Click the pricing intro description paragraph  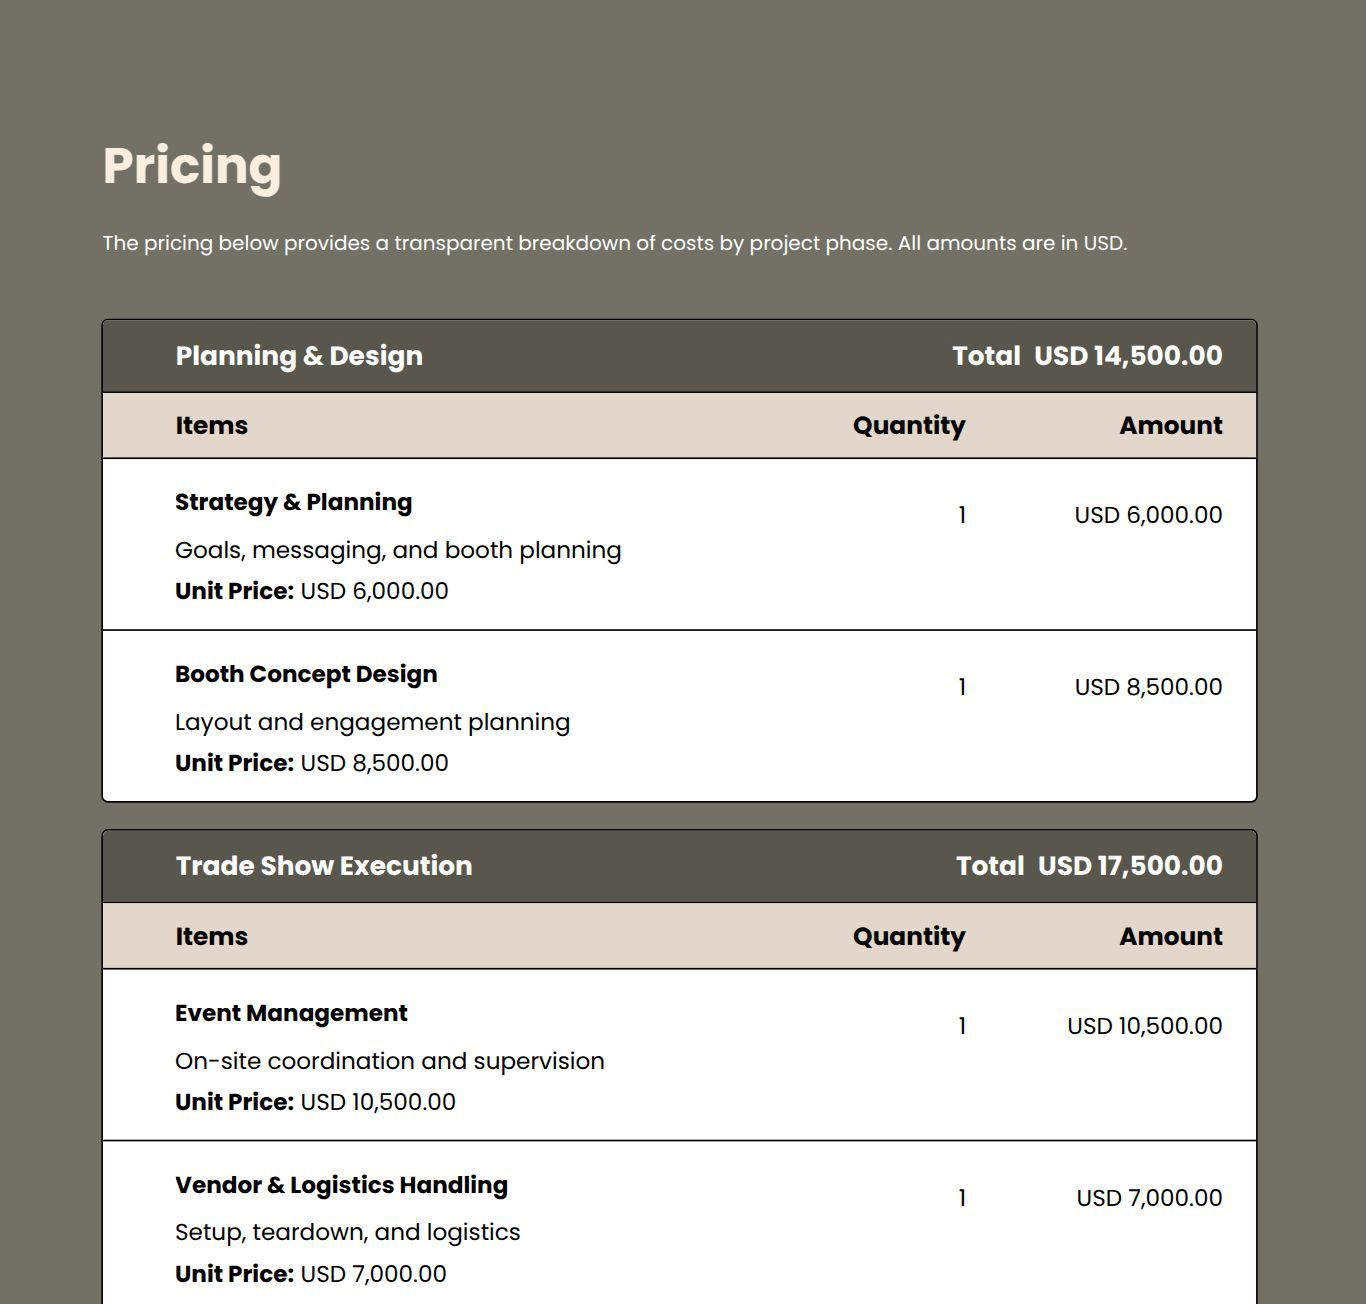[x=614, y=243]
